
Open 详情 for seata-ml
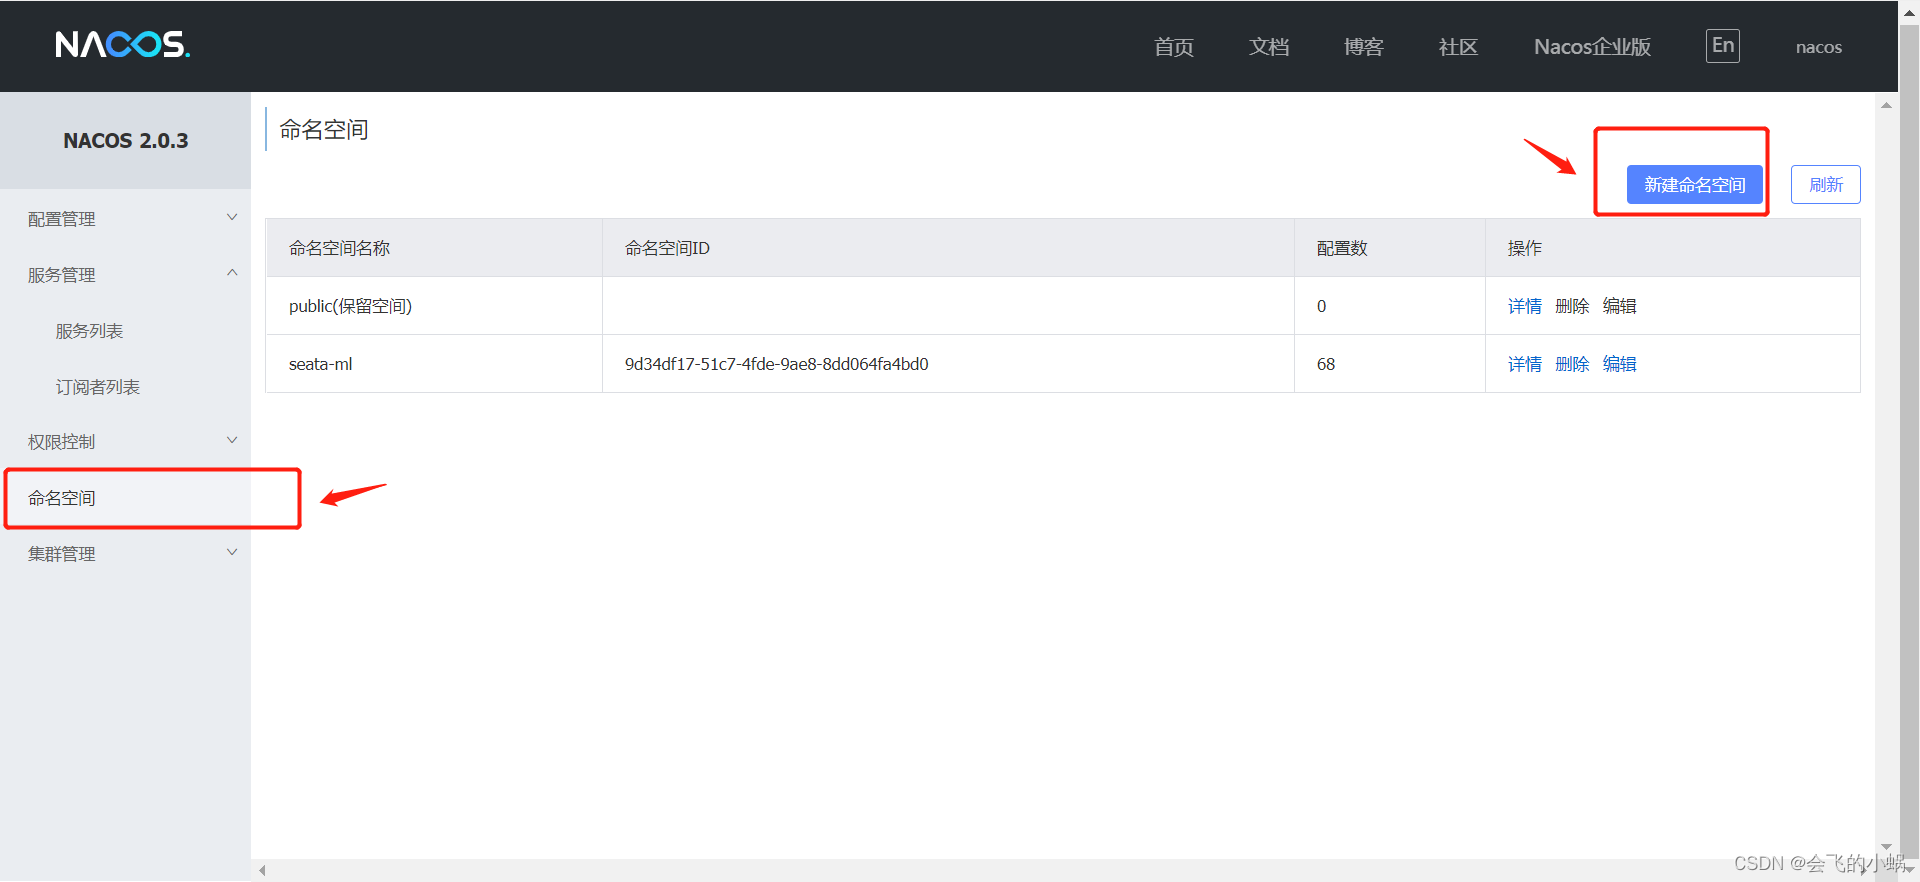pos(1524,364)
